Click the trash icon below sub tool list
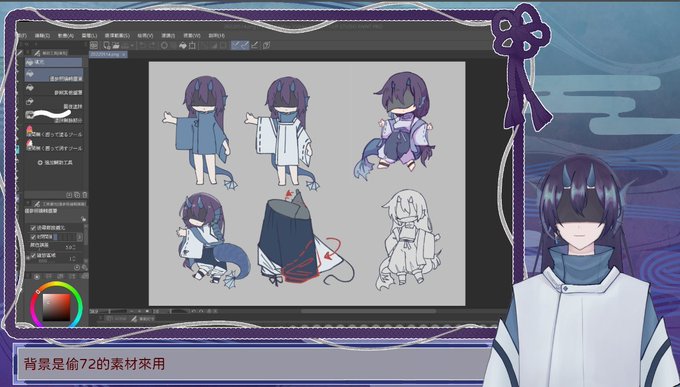This screenshot has width=680, height=387. click(x=85, y=195)
